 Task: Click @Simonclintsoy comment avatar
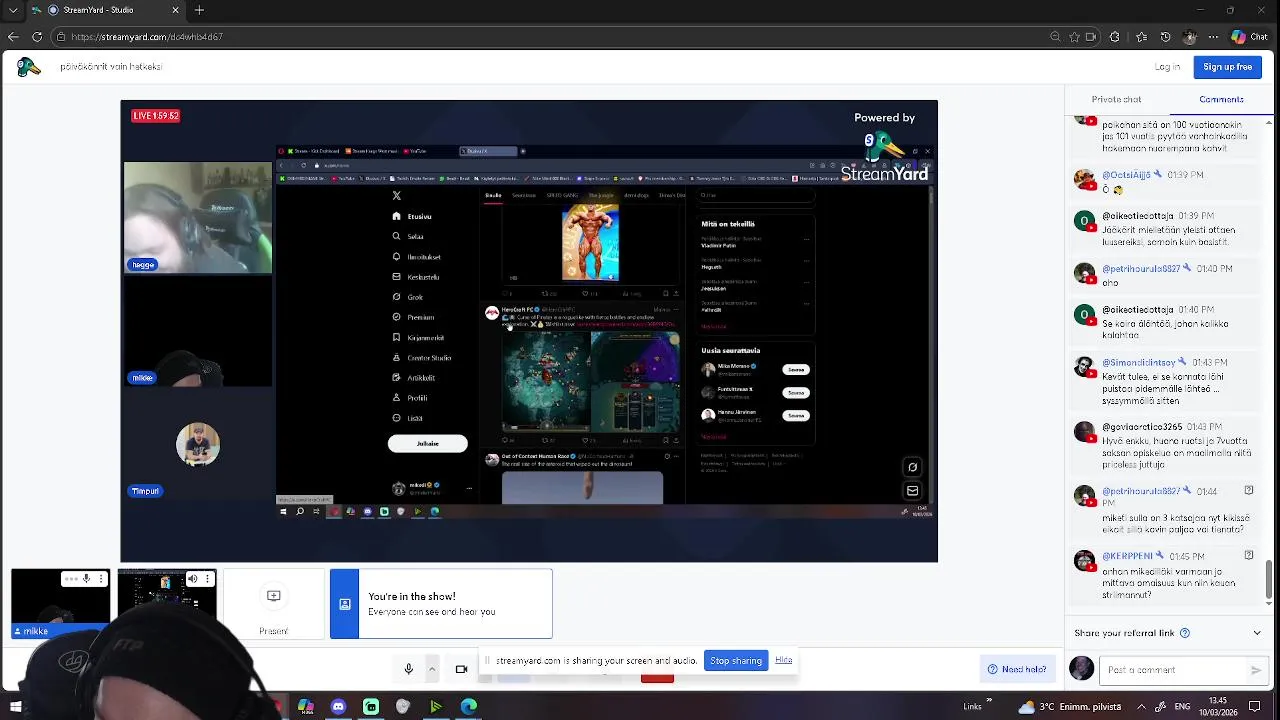(x=1084, y=366)
